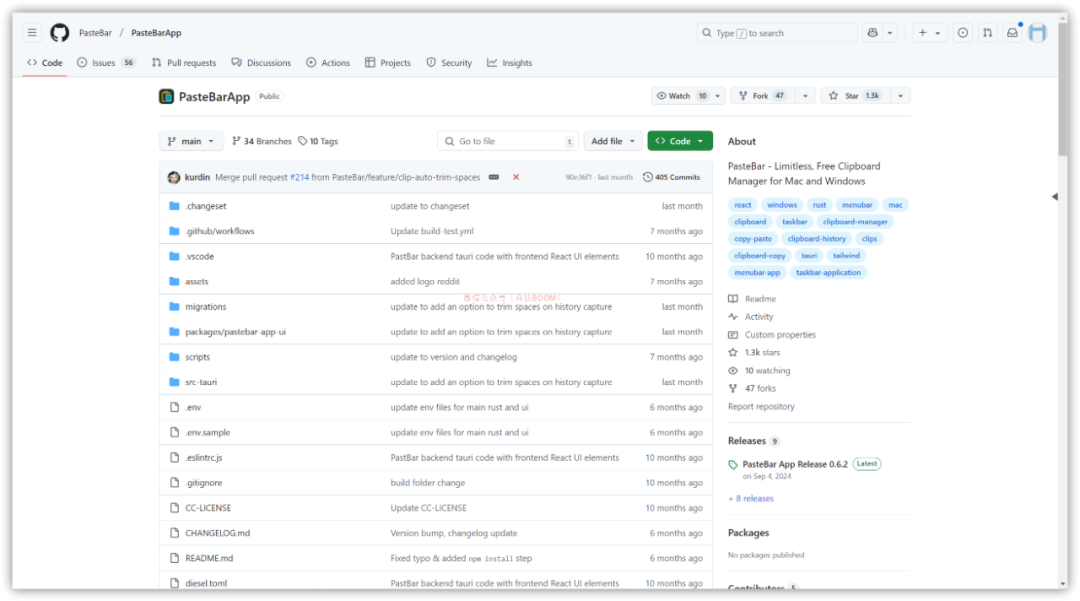Open the hamburger navigation menu
1080x601 pixels.
tap(32, 32)
